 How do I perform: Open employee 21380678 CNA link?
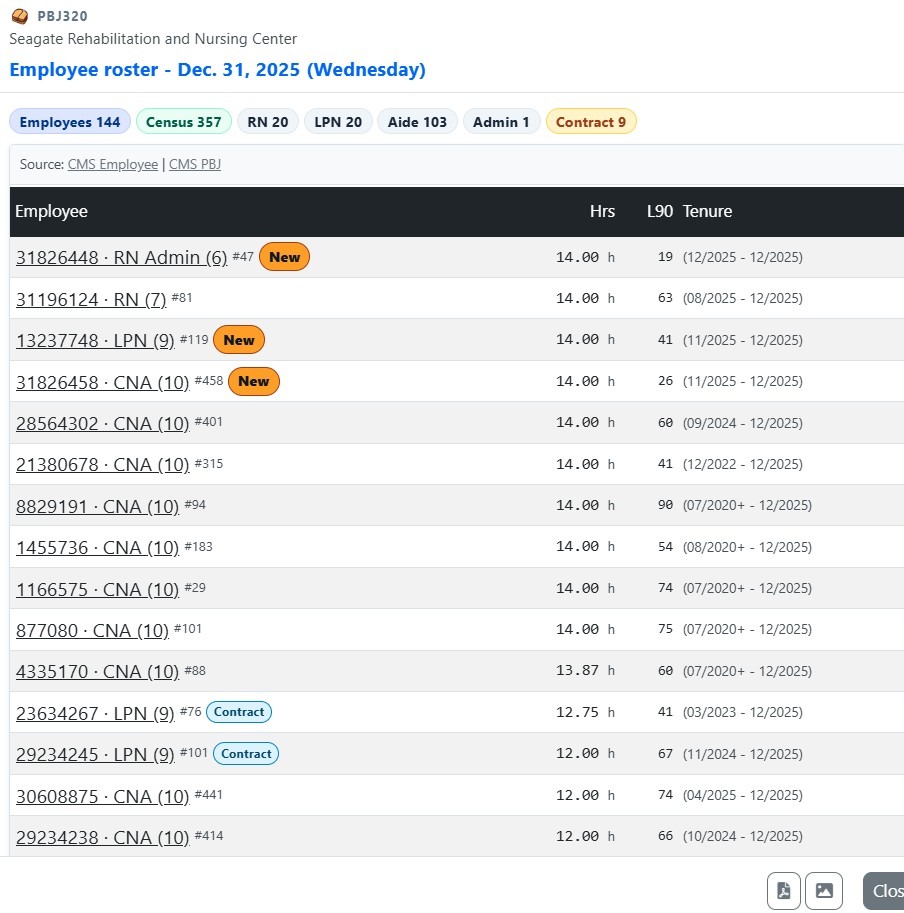pos(102,465)
